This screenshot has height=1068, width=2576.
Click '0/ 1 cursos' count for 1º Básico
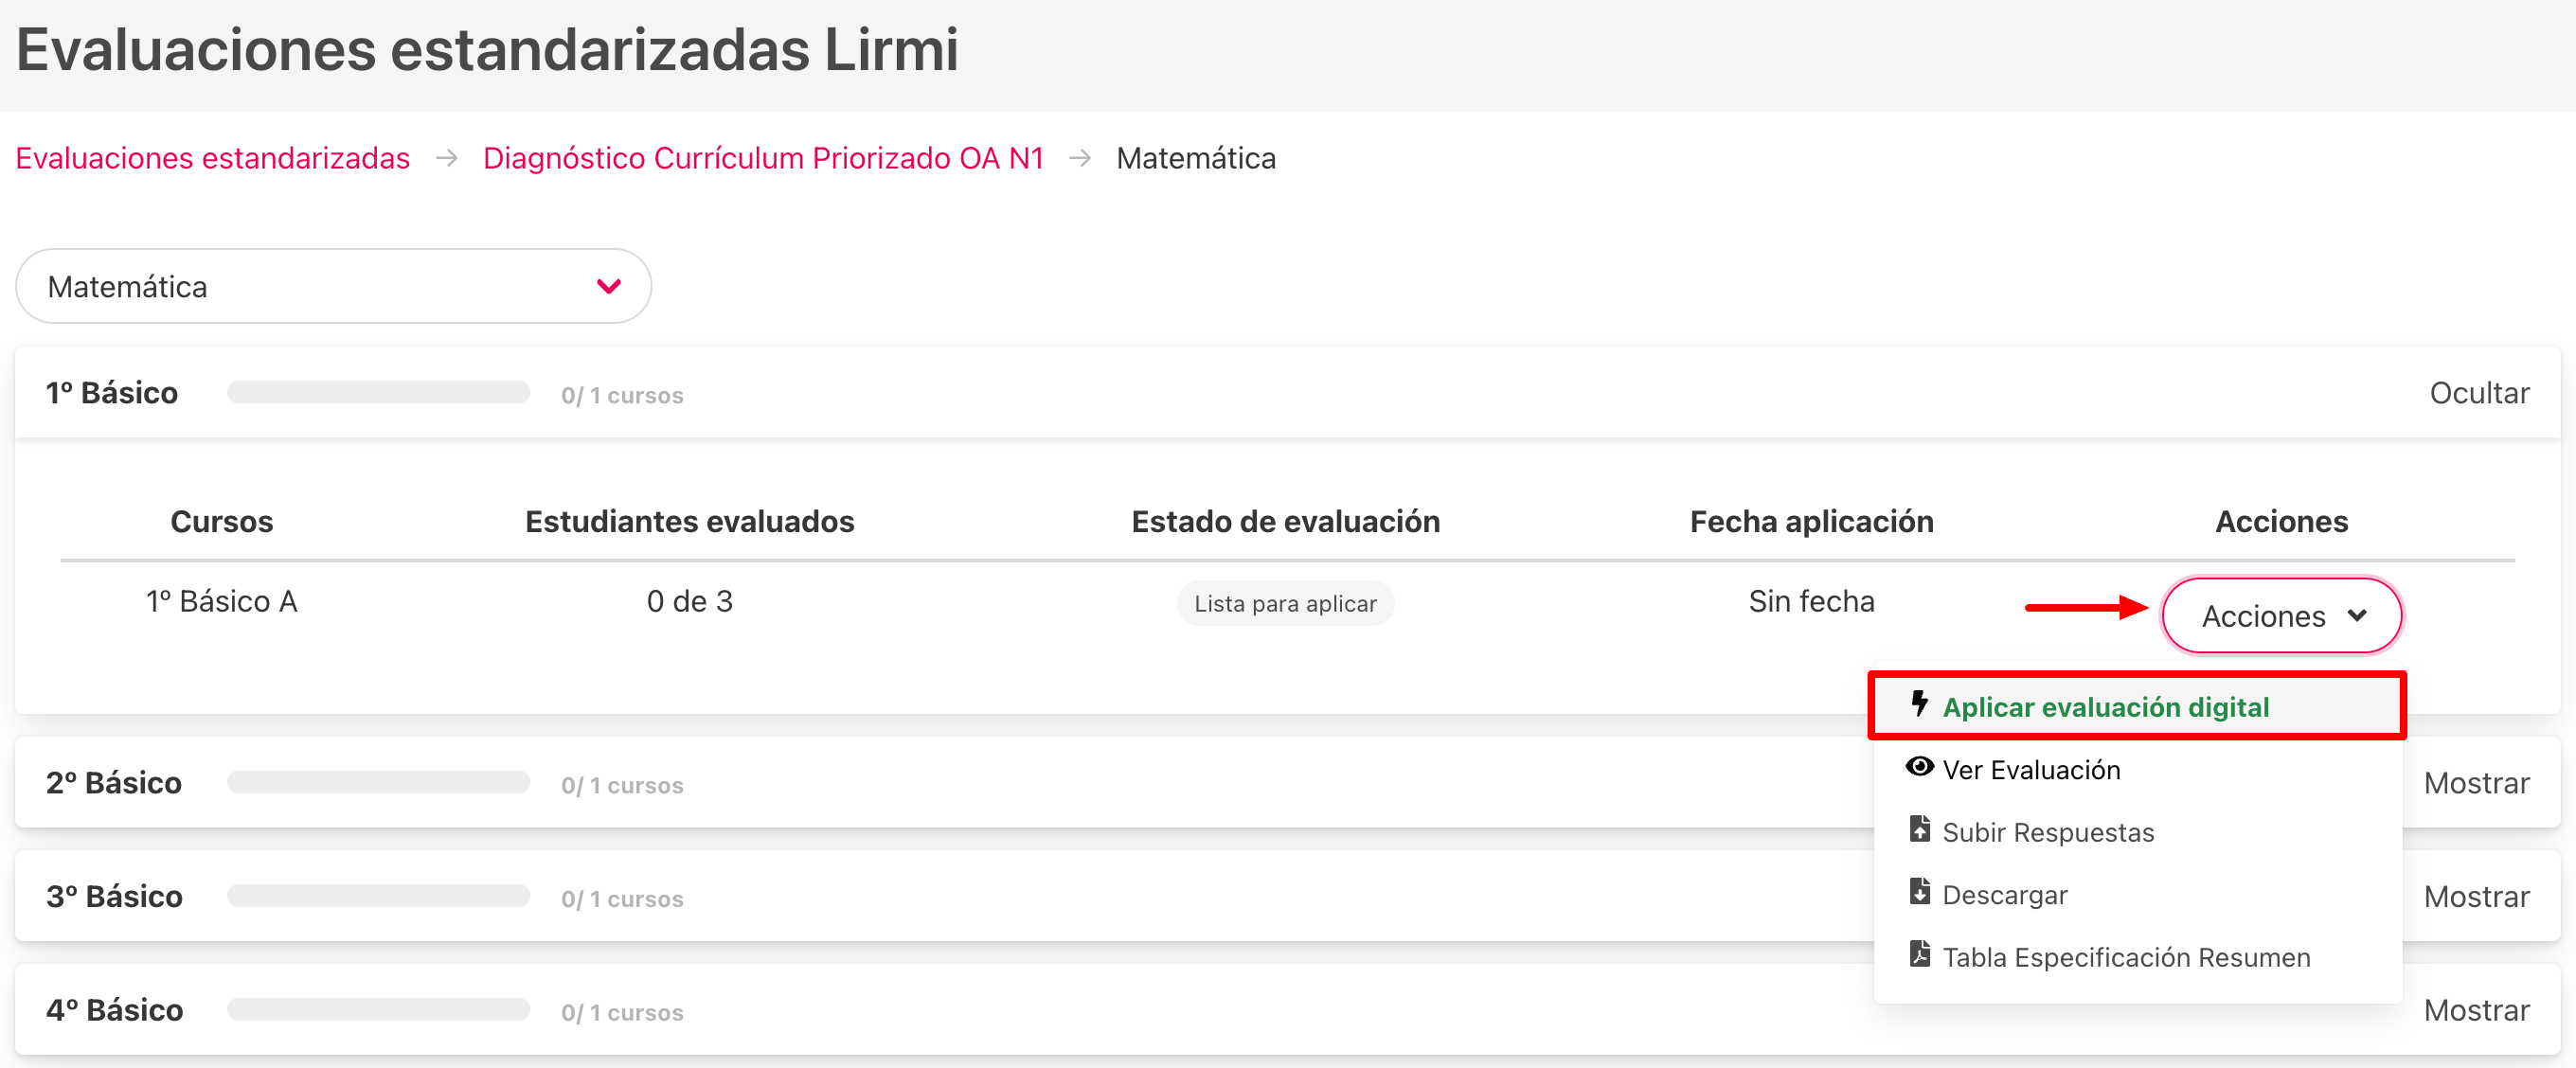tap(622, 396)
